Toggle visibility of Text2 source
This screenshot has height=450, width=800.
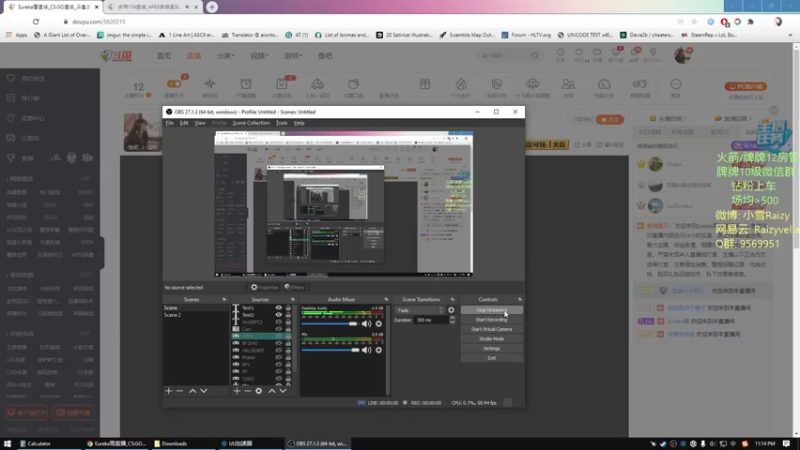coord(279,315)
